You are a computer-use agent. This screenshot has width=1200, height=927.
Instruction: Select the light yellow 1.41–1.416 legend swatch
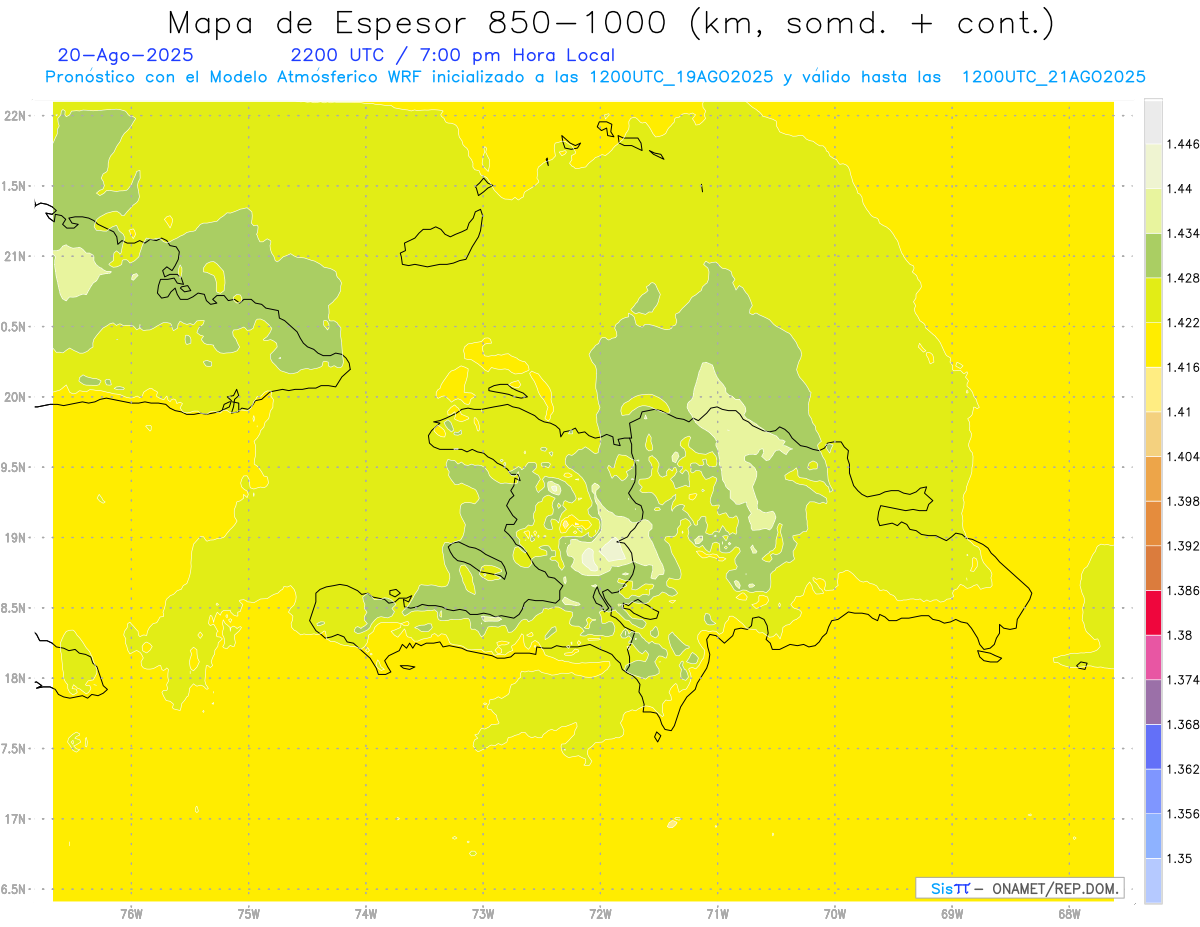coord(1153,389)
